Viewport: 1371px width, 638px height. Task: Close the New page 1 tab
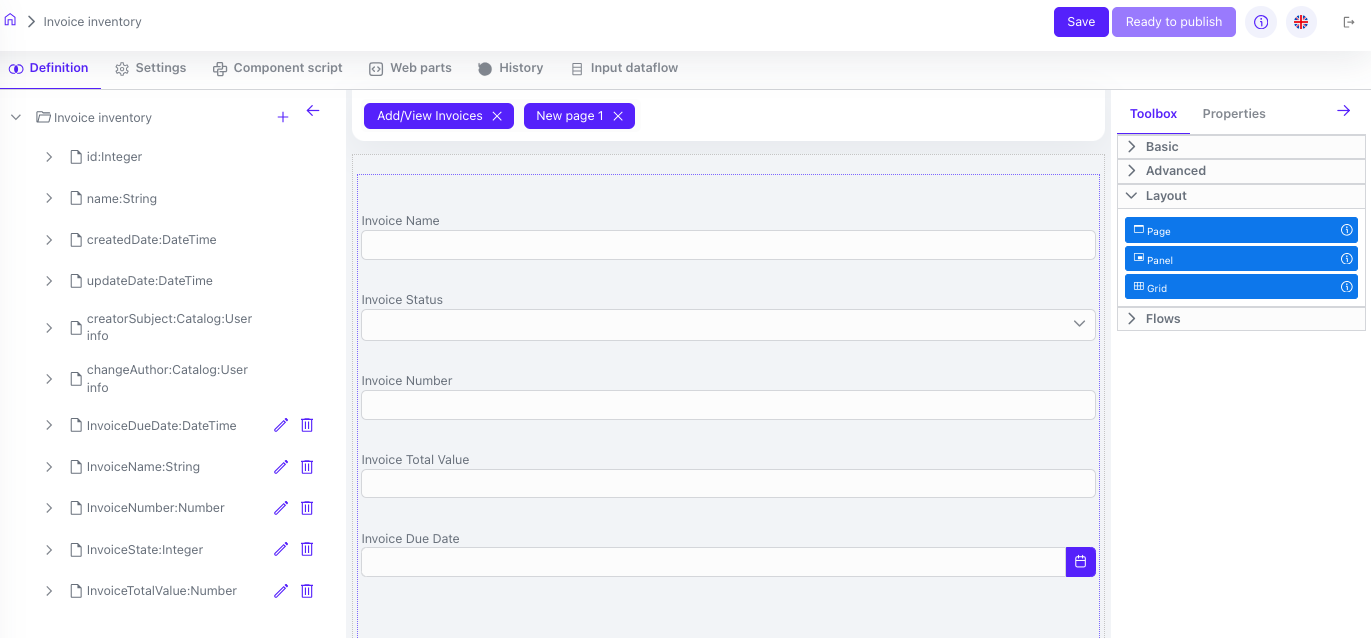[618, 116]
